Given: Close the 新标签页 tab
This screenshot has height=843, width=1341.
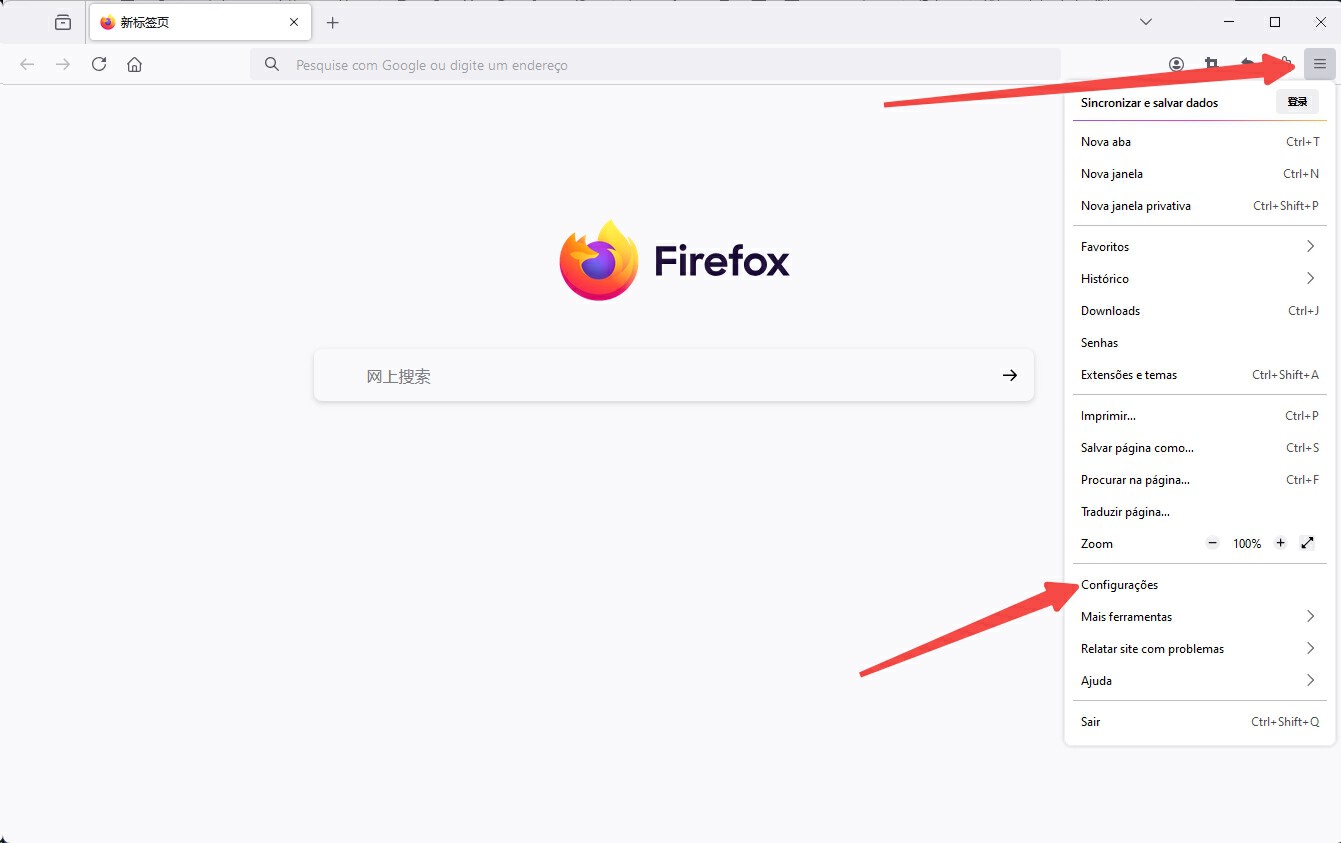Looking at the screenshot, I should click(x=294, y=22).
